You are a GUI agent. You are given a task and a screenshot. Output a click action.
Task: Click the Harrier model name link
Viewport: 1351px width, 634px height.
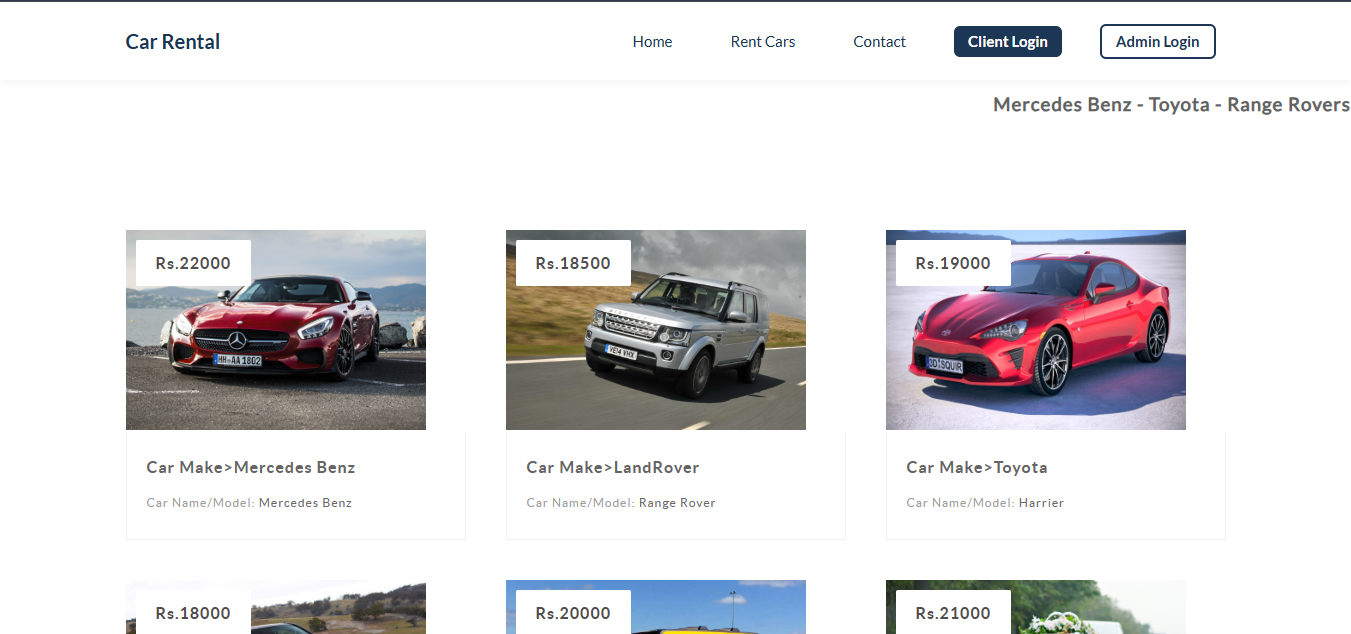point(1041,503)
